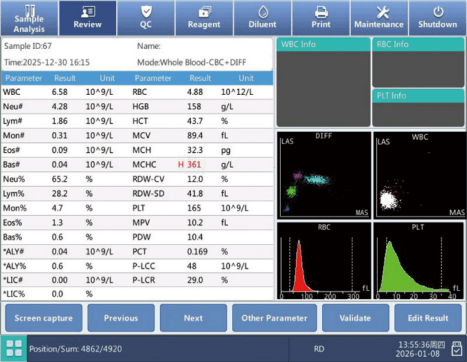Click the *ALY# parameter label
This screenshot has height=362, width=467.
(13, 252)
